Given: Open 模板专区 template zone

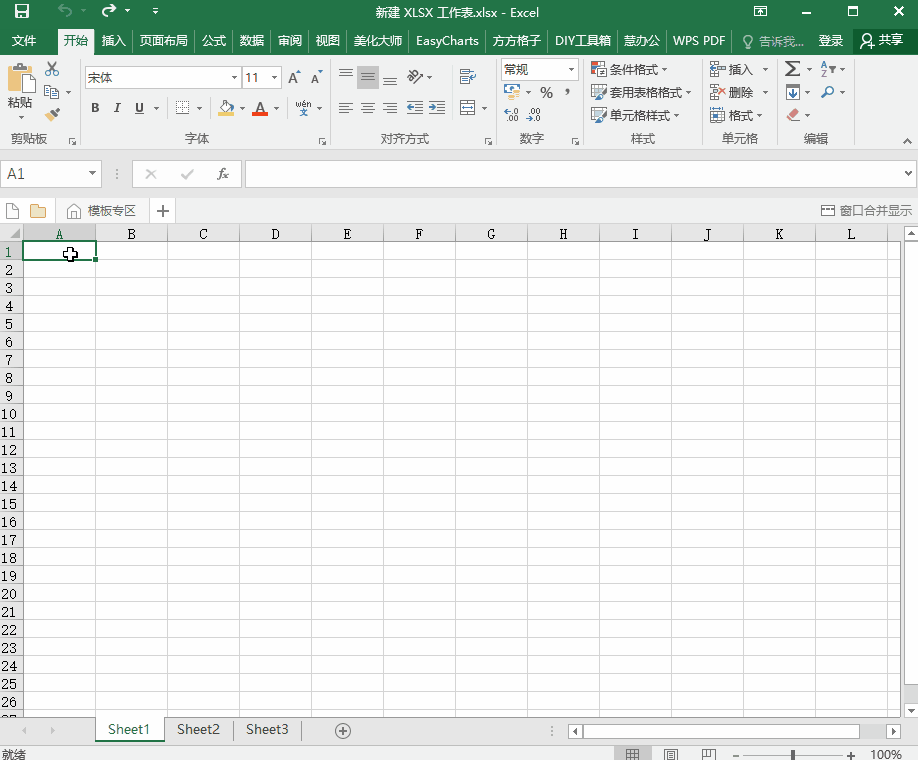Looking at the screenshot, I should click(x=101, y=211).
